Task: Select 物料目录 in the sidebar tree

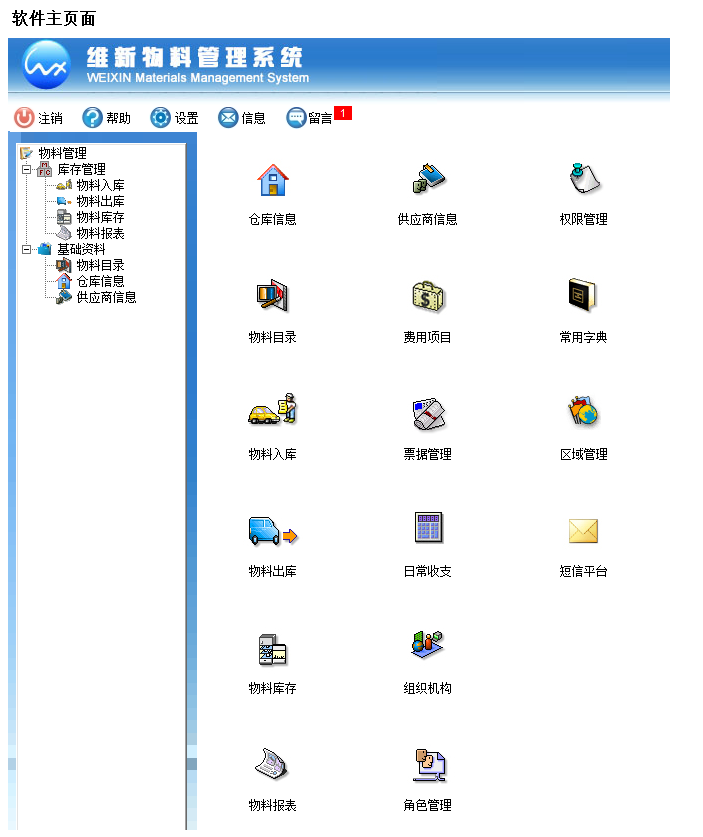Action: [100, 265]
